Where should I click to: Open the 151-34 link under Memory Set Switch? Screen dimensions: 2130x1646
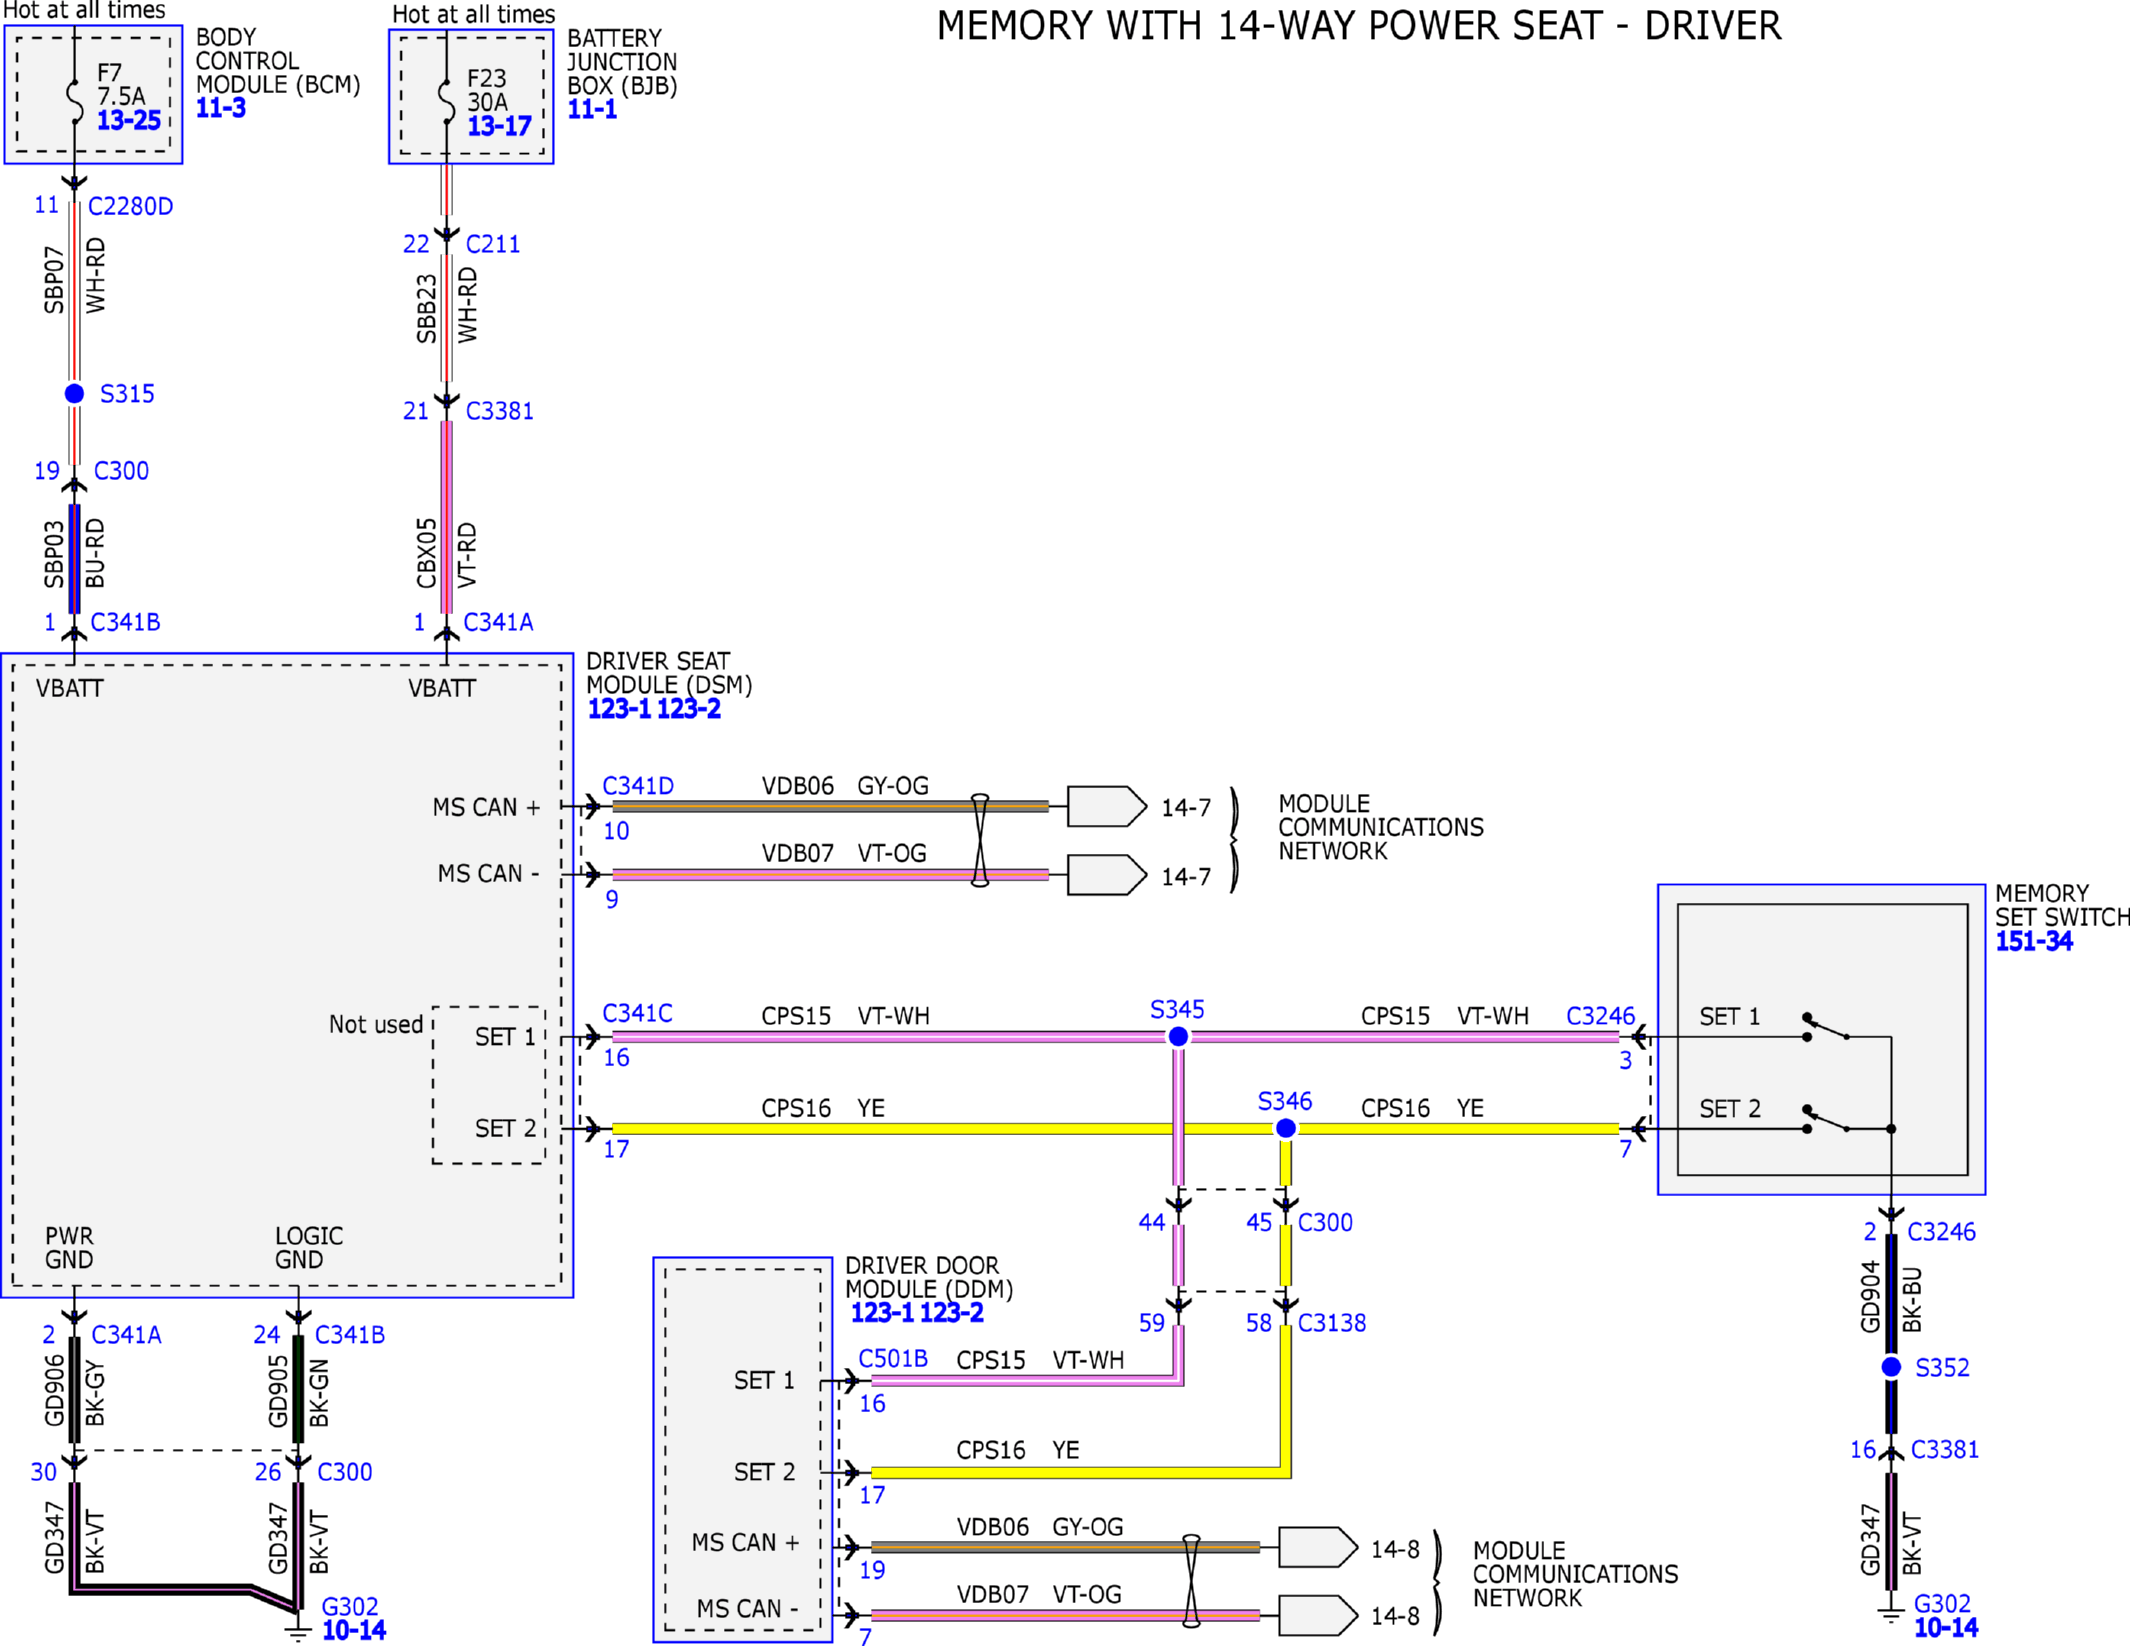tap(2033, 941)
